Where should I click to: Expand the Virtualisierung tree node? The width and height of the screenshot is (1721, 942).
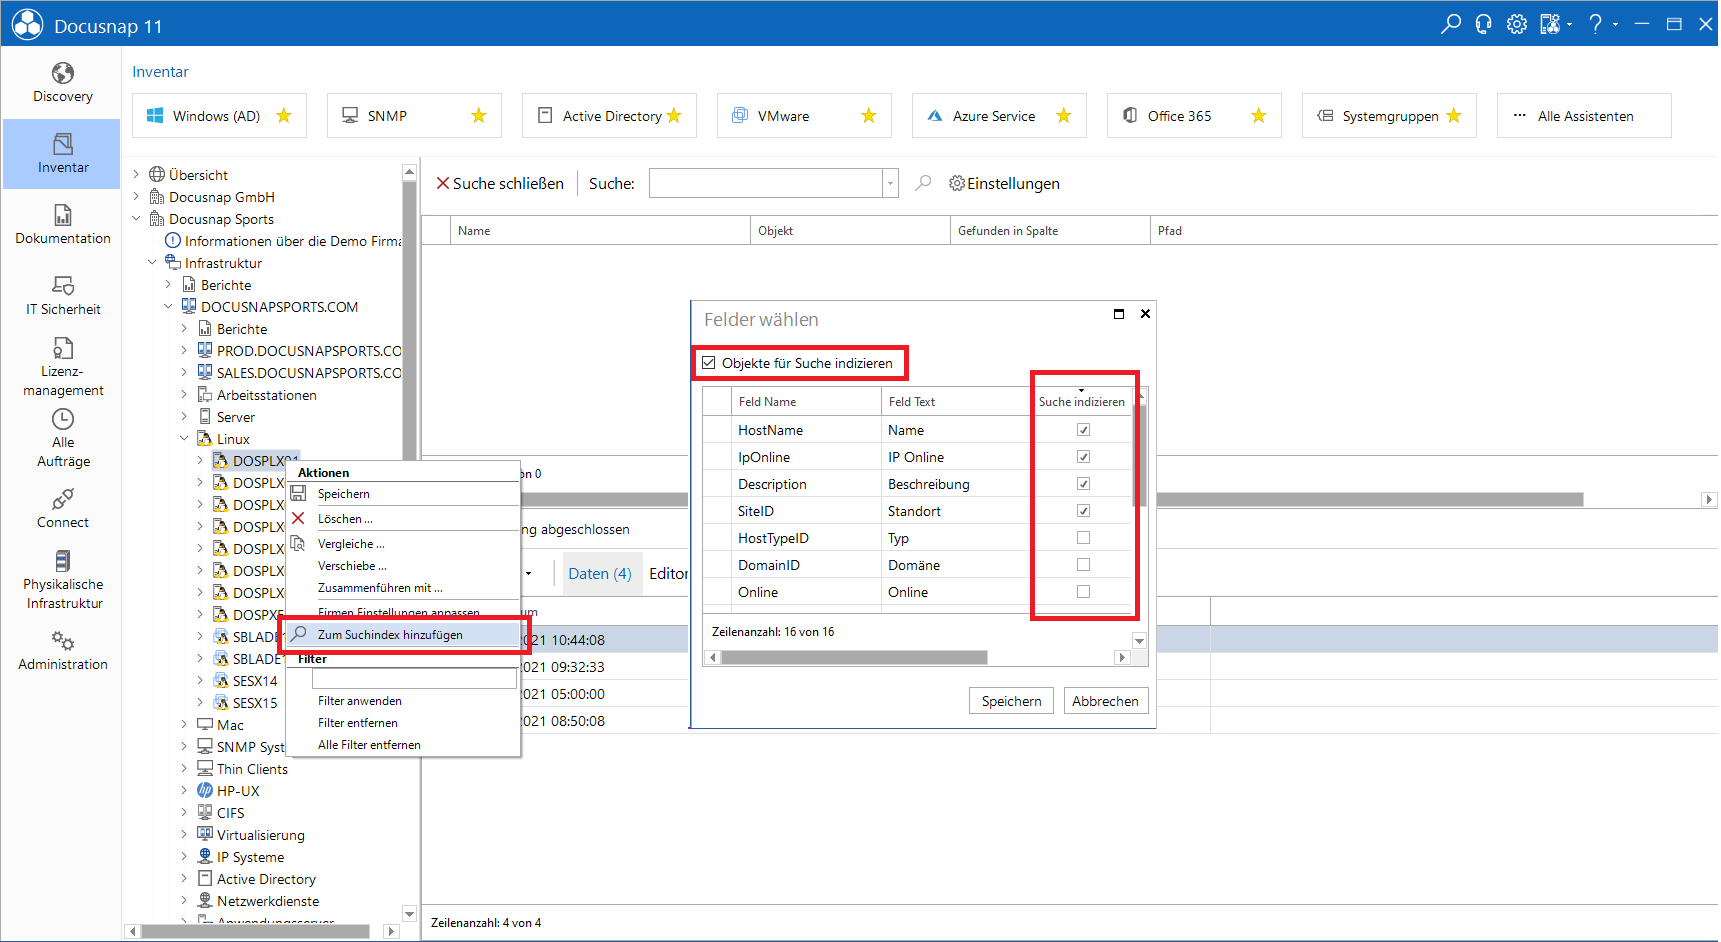(x=184, y=835)
